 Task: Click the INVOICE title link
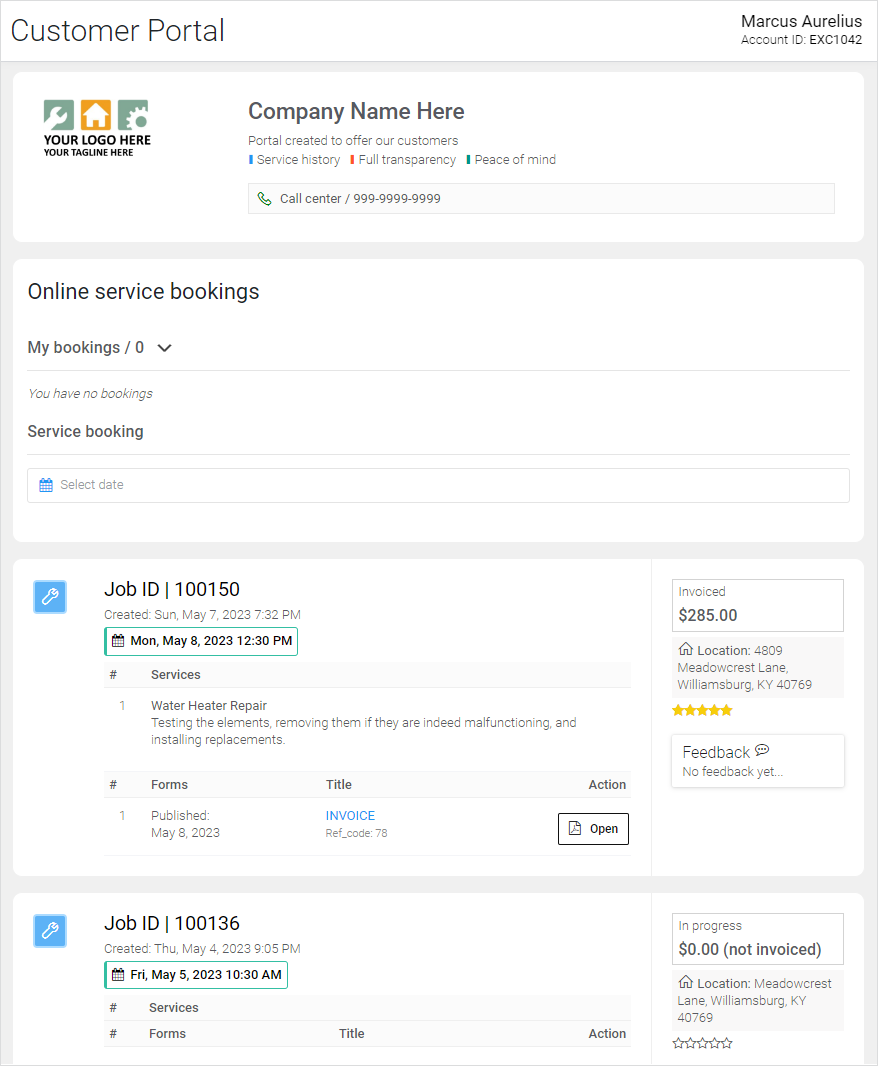coord(350,816)
